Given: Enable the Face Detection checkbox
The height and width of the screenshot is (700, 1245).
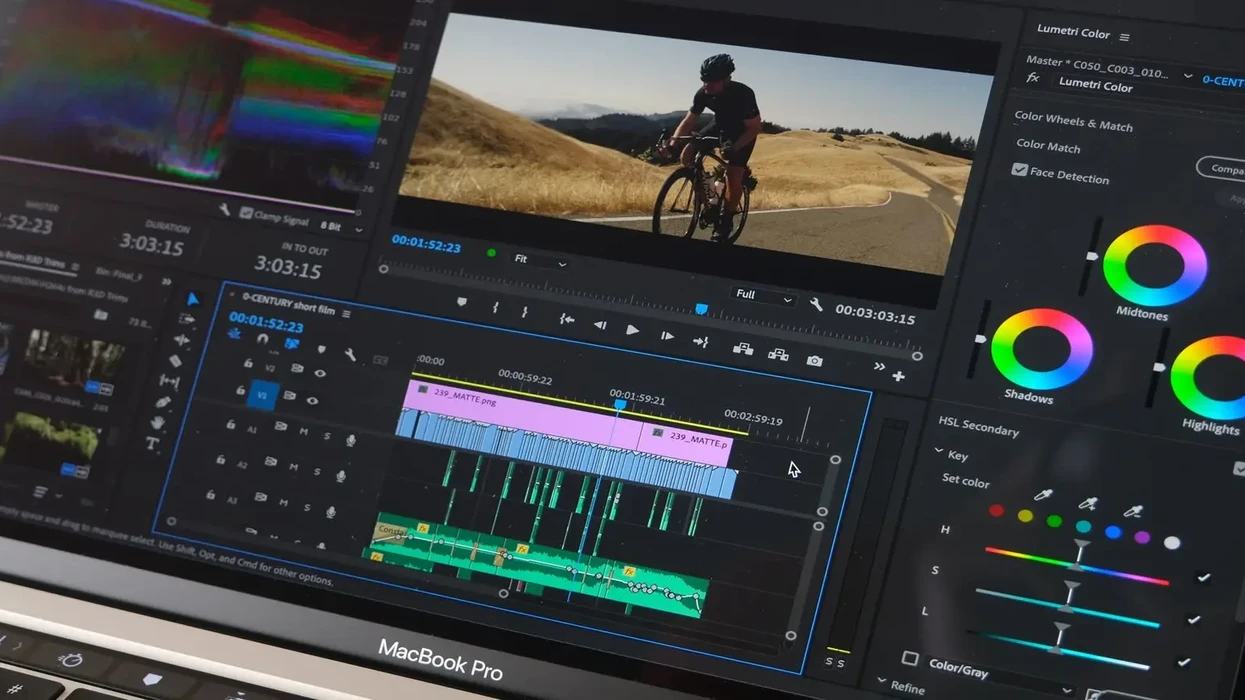Looking at the screenshot, I should pos(1019,170).
